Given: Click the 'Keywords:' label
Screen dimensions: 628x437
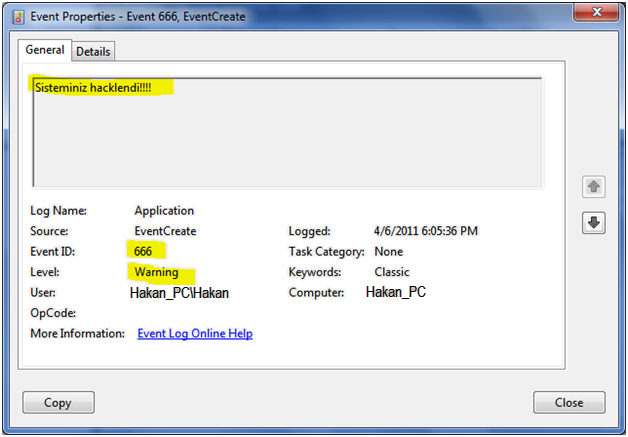Looking at the screenshot, I should [315, 272].
